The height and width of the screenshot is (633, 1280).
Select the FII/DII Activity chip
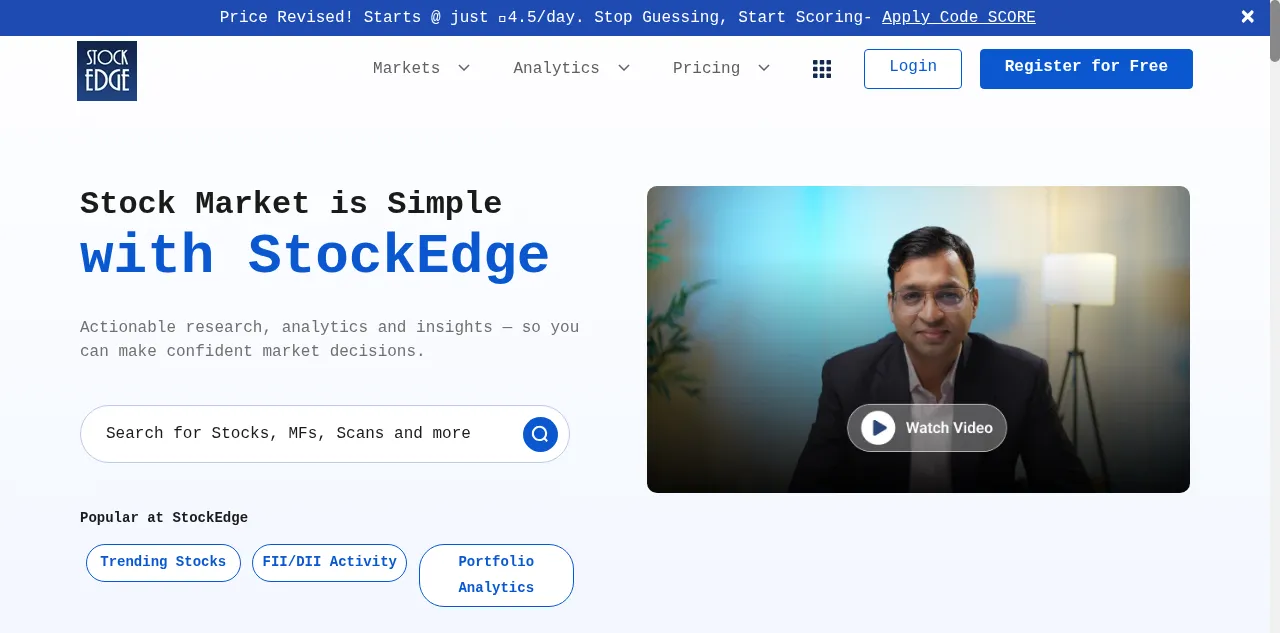pyautogui.click(x=329, y=563)
